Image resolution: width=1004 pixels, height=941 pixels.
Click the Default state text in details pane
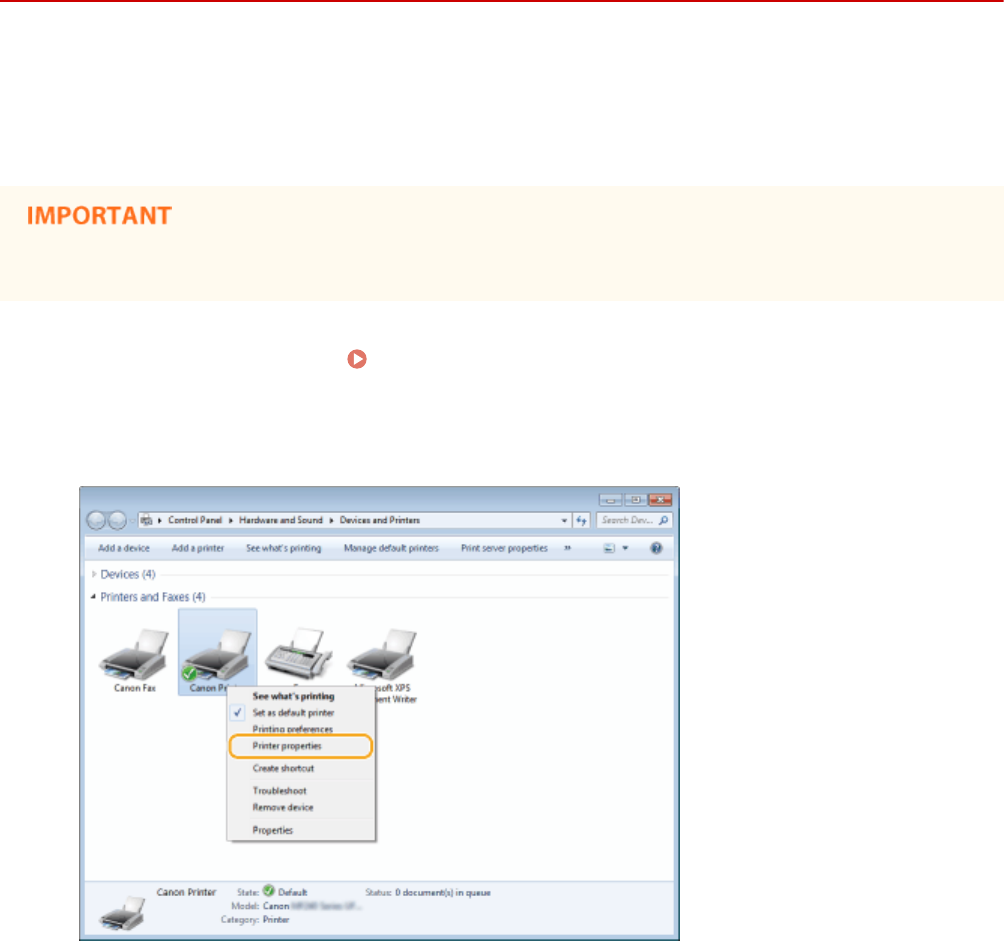tap(293, 892)
